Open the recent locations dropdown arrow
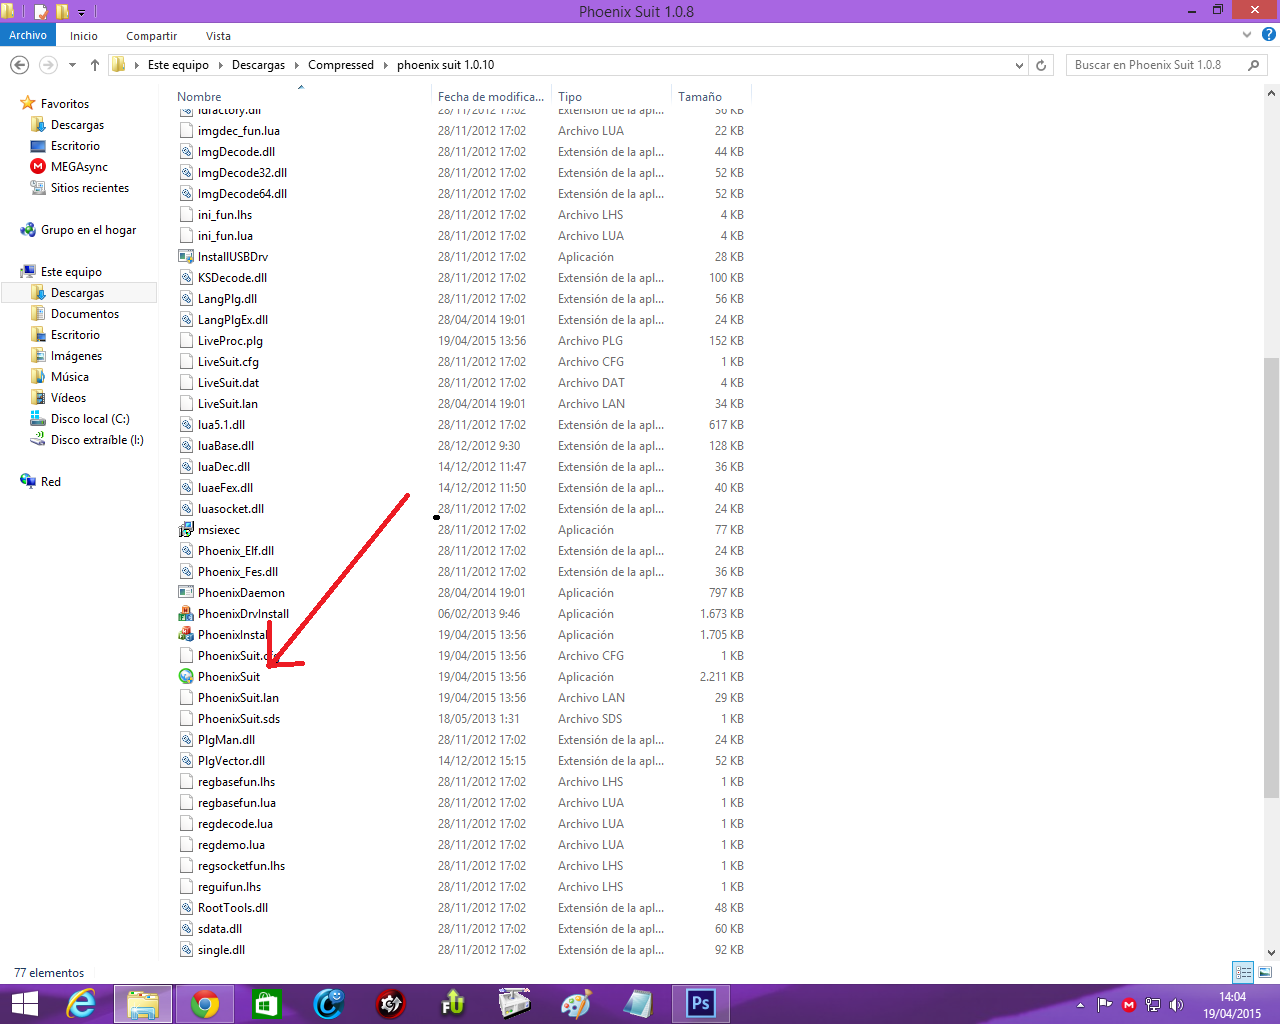This screenshot has height=1024, width=1280. pyautogui.click(x=72, y=65)
